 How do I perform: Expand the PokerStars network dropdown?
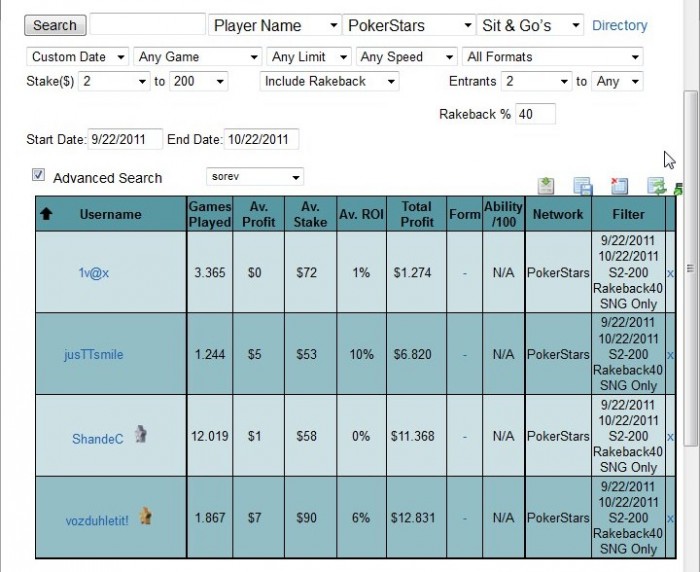tap(408, 25)
